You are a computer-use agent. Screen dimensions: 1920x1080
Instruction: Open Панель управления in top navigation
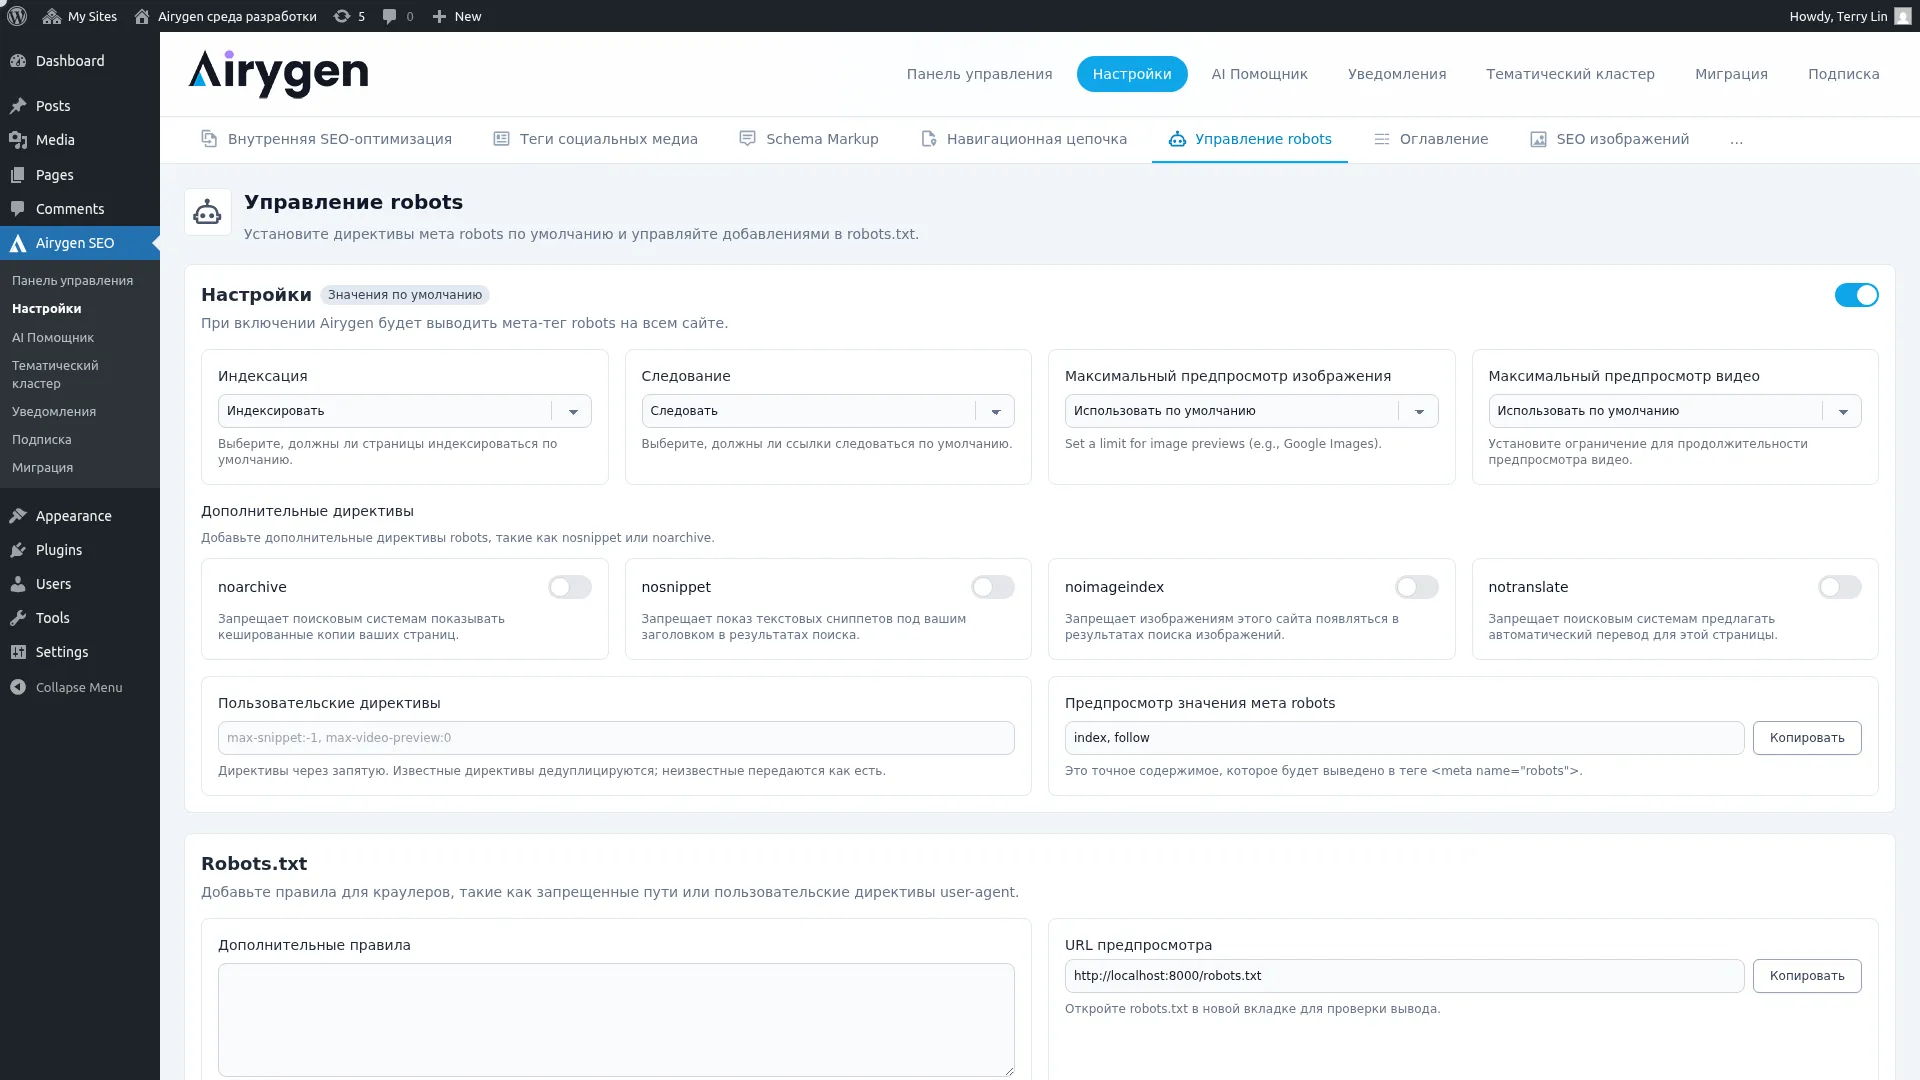point(979,74)
